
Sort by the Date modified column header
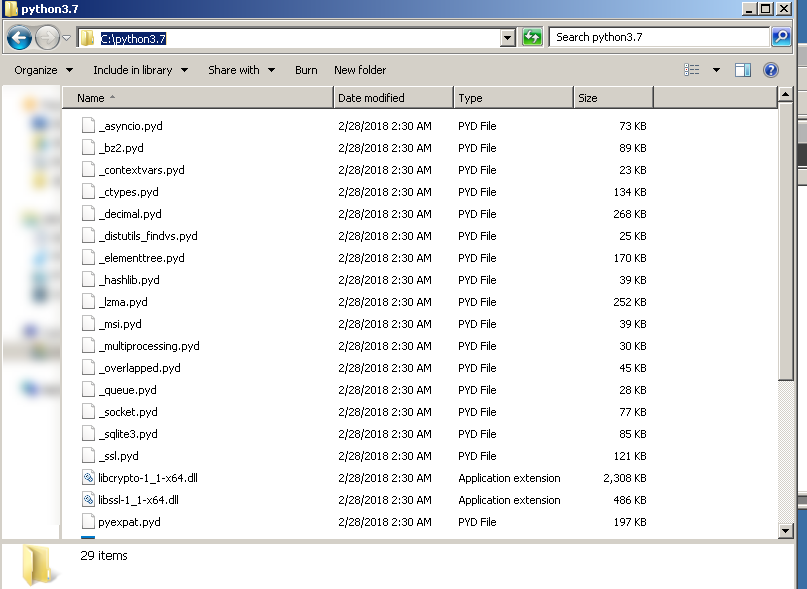pos(393,98)
